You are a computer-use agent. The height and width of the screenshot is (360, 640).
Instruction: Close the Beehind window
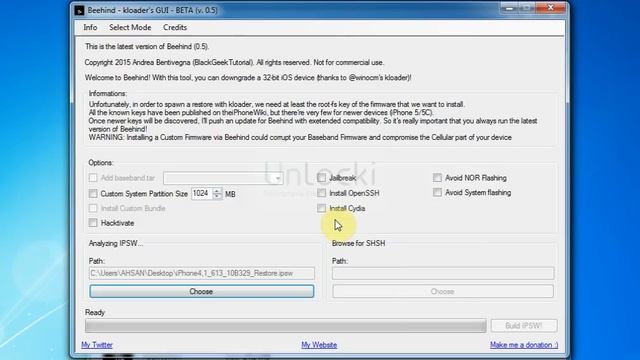(550, 8)
